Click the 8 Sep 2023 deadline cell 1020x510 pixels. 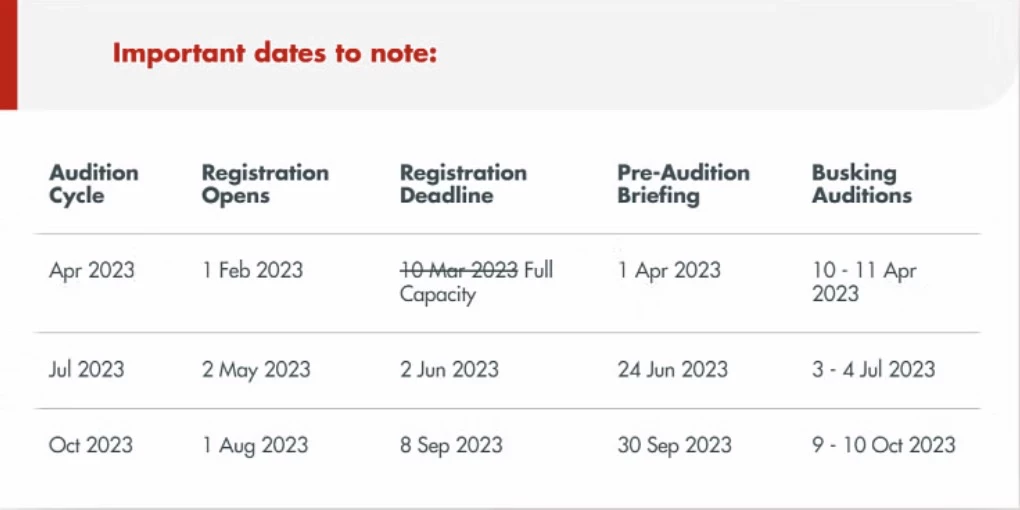(x=451, y=446)
